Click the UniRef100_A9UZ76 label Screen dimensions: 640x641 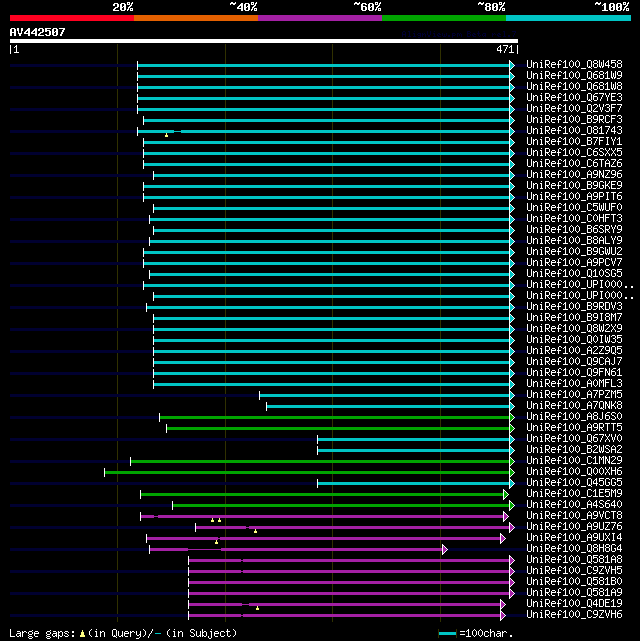pos(574,527)
